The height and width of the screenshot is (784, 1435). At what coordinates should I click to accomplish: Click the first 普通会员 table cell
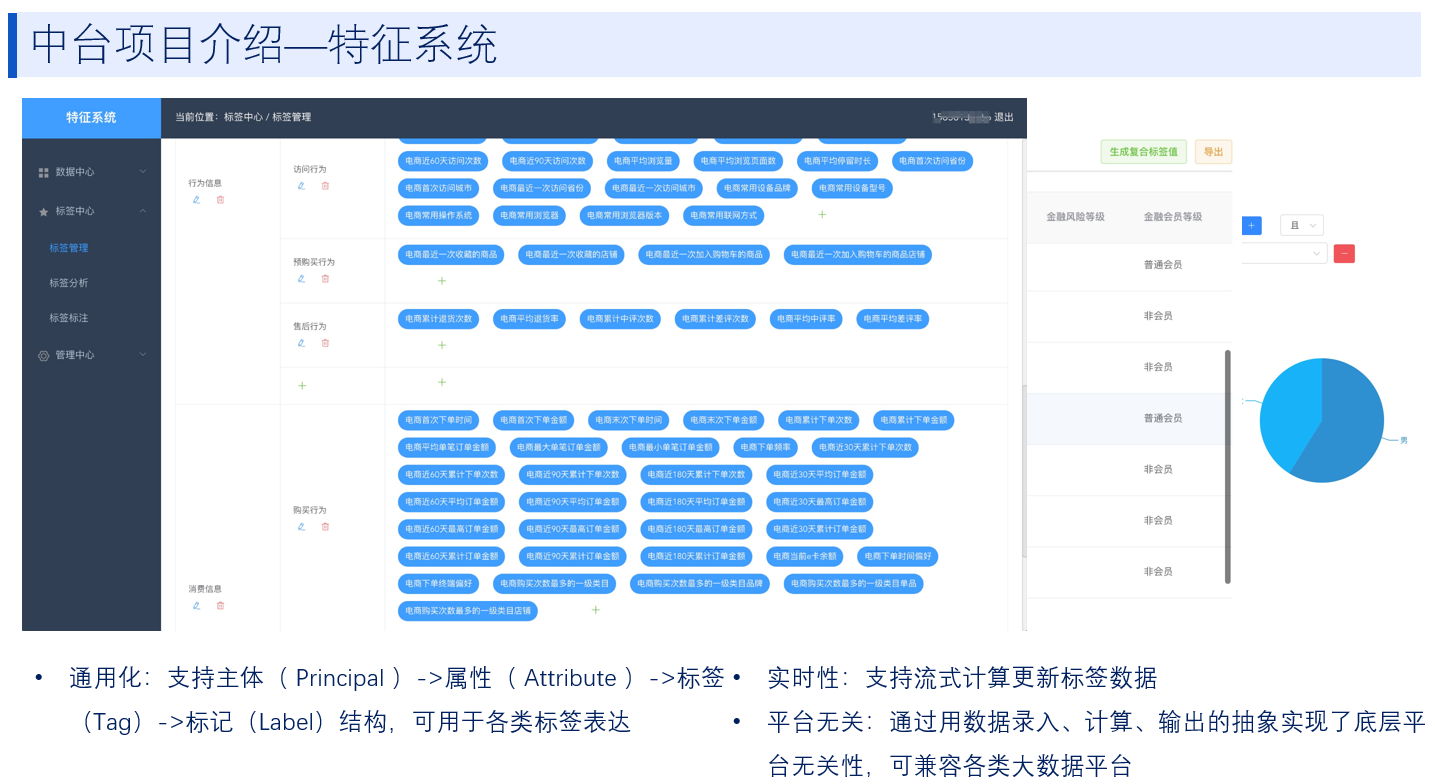pyautogui.click(x=1163, y=265)
